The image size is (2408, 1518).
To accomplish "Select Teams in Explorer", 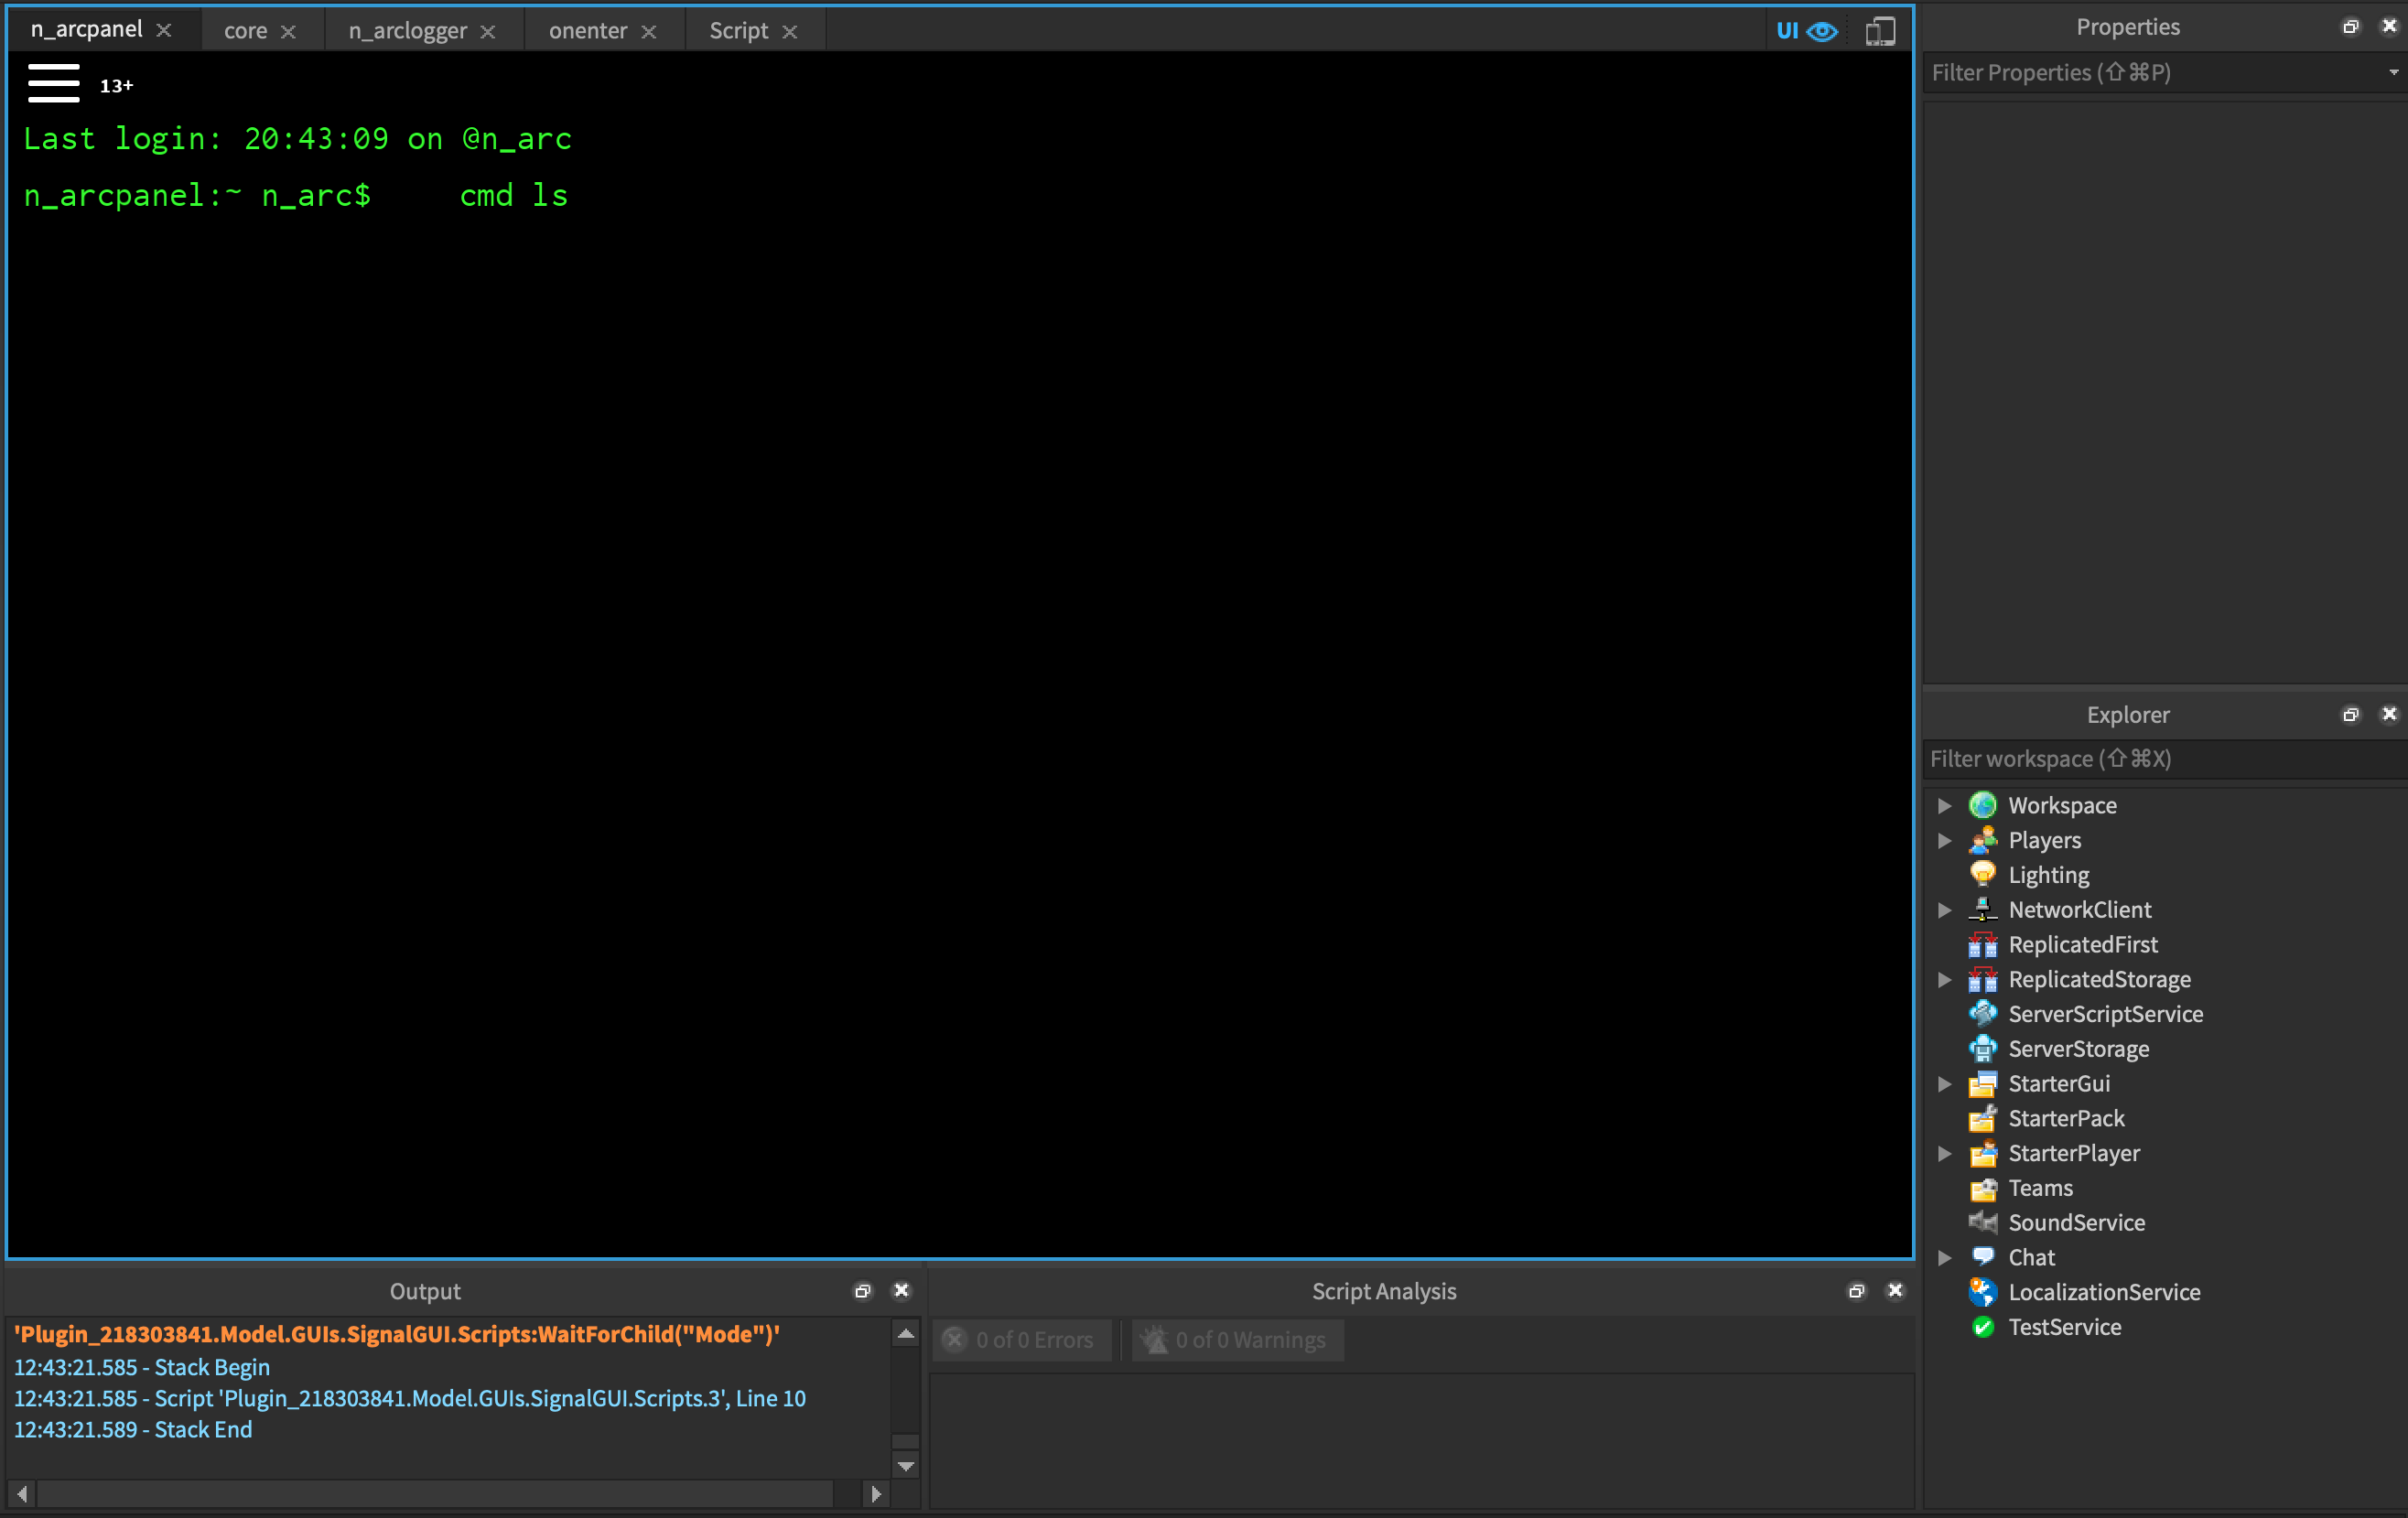I will (2040, 1188).
